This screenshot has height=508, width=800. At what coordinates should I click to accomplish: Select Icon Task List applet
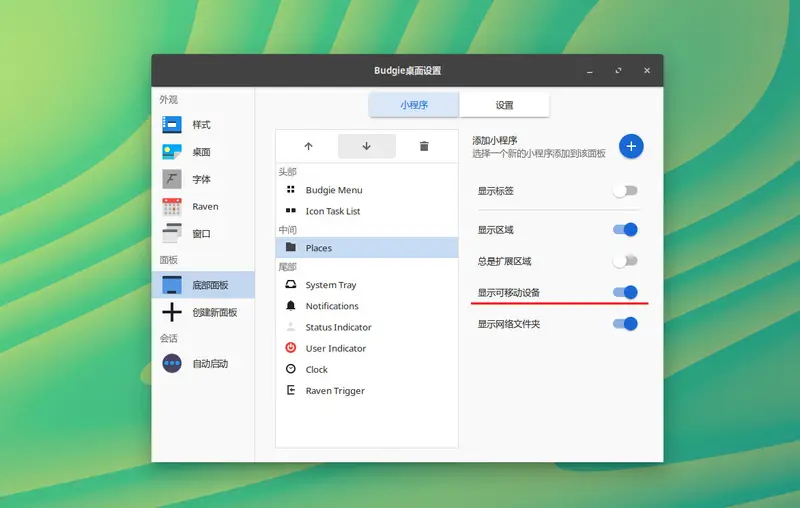[332, 211]
